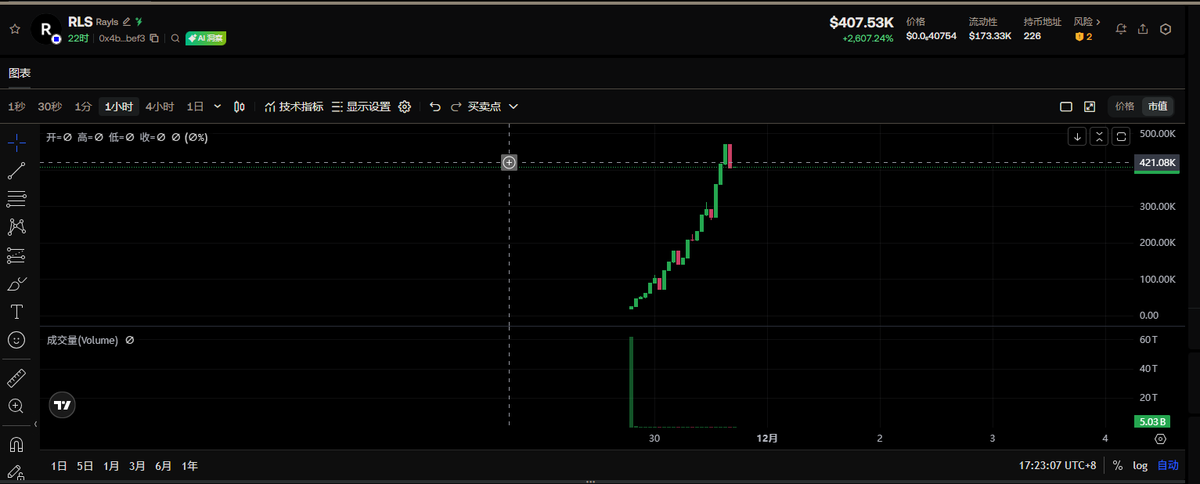Screen dimensions: 1200x484
Task: Set date range to 5日
Action: (85, 466)
